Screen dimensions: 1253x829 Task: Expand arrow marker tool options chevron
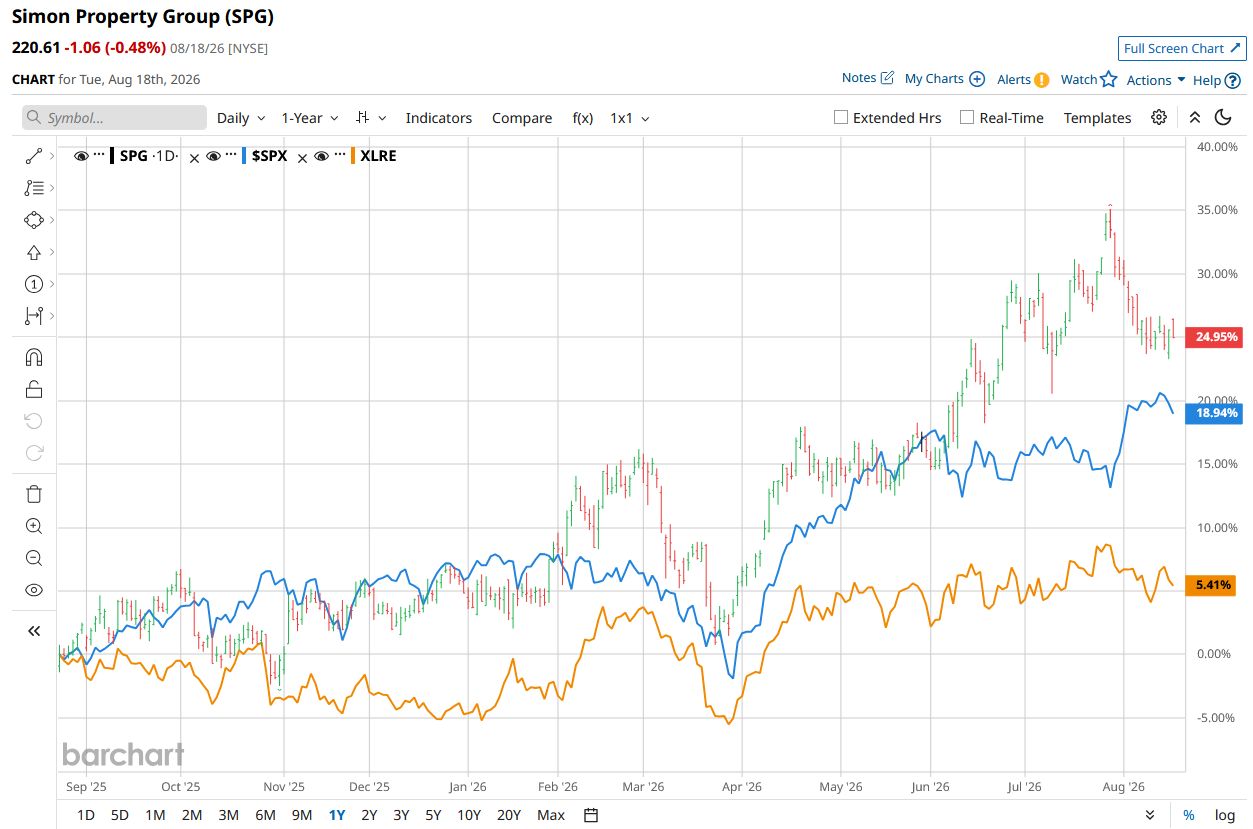click(52, 252)
